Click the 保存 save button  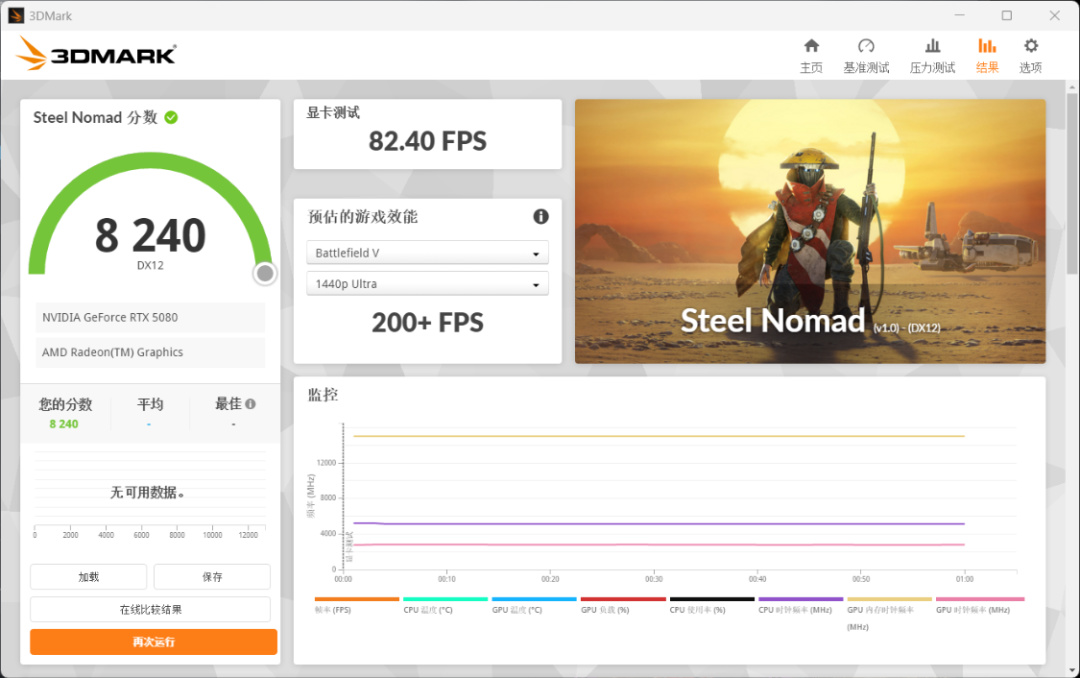212,577
